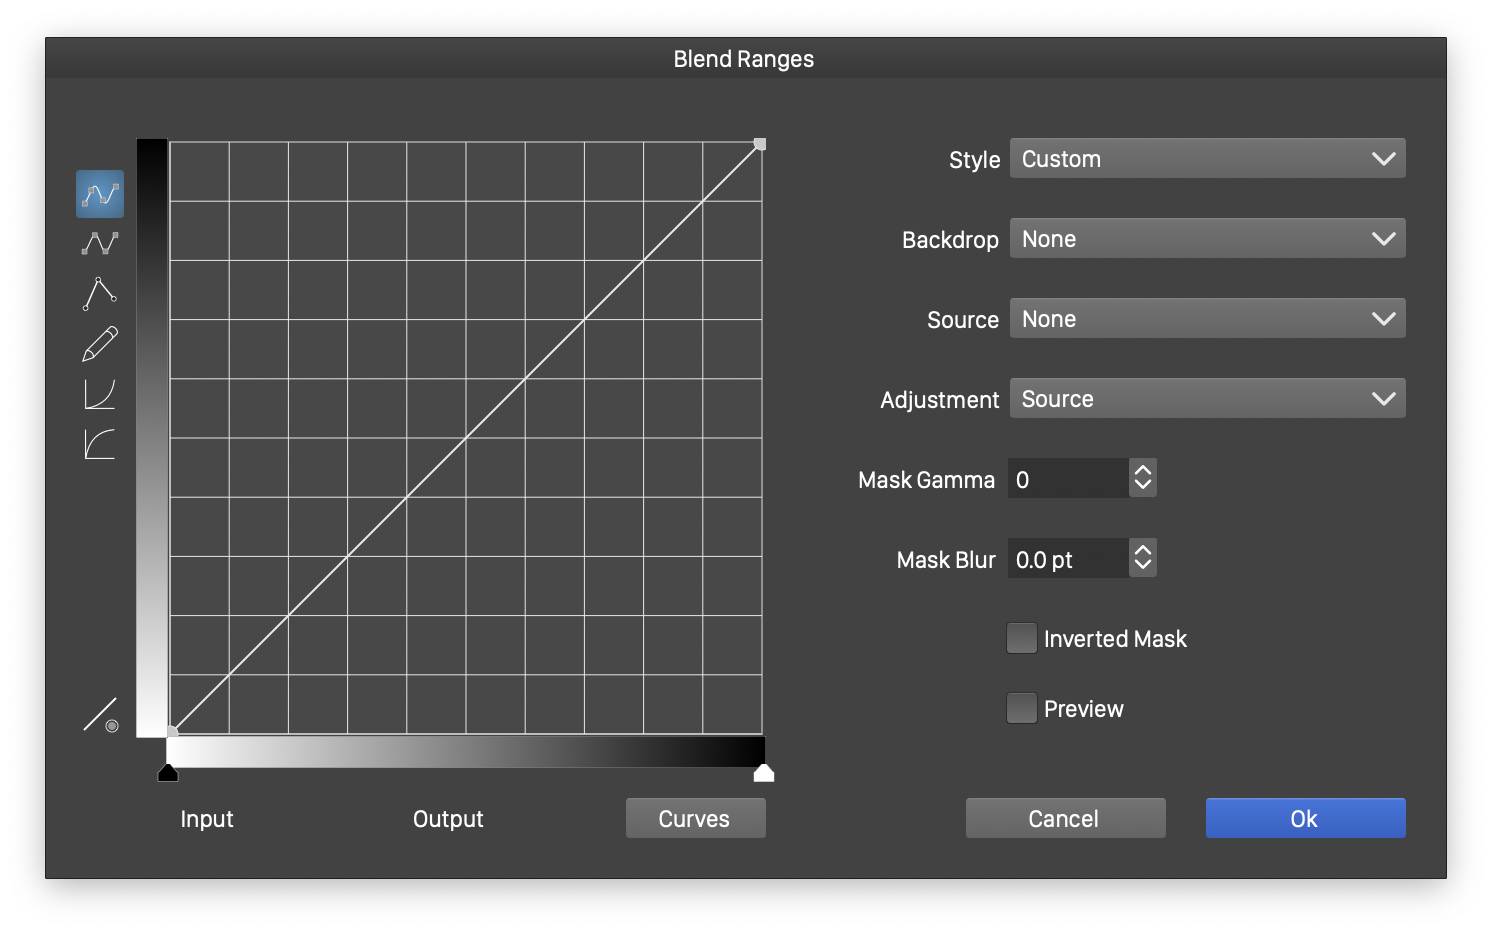The height and width of the screenshot is (932, 1492).
Task: Select the linear segment curve tool
Action: [x=100, y=243]
